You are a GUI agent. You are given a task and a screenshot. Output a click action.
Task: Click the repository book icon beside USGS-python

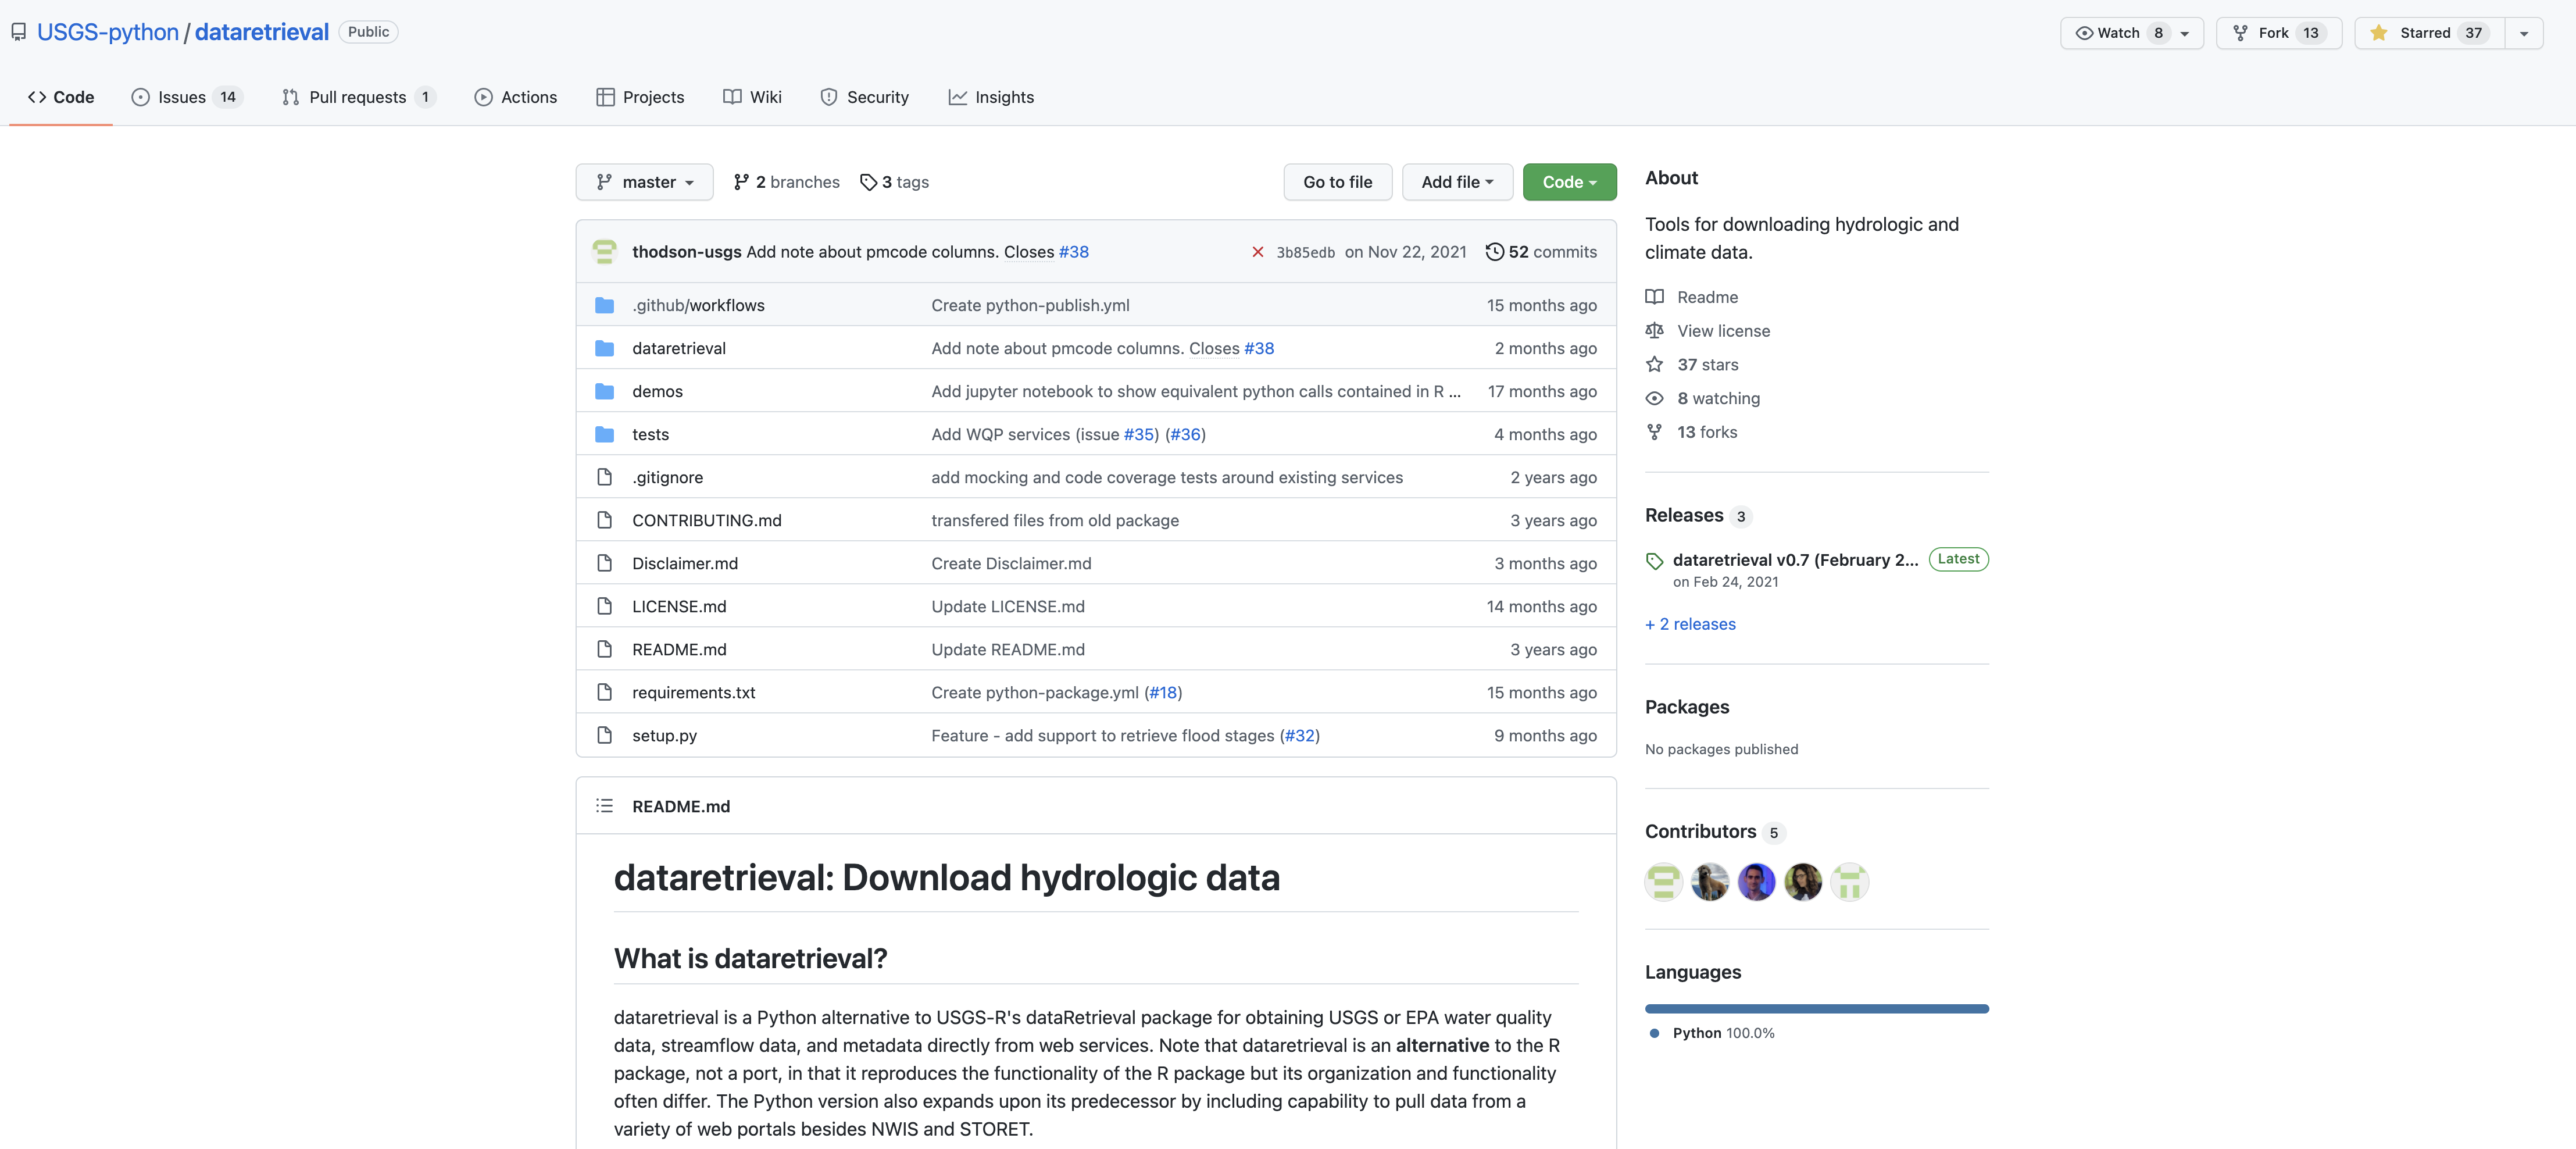coord(18,32)
